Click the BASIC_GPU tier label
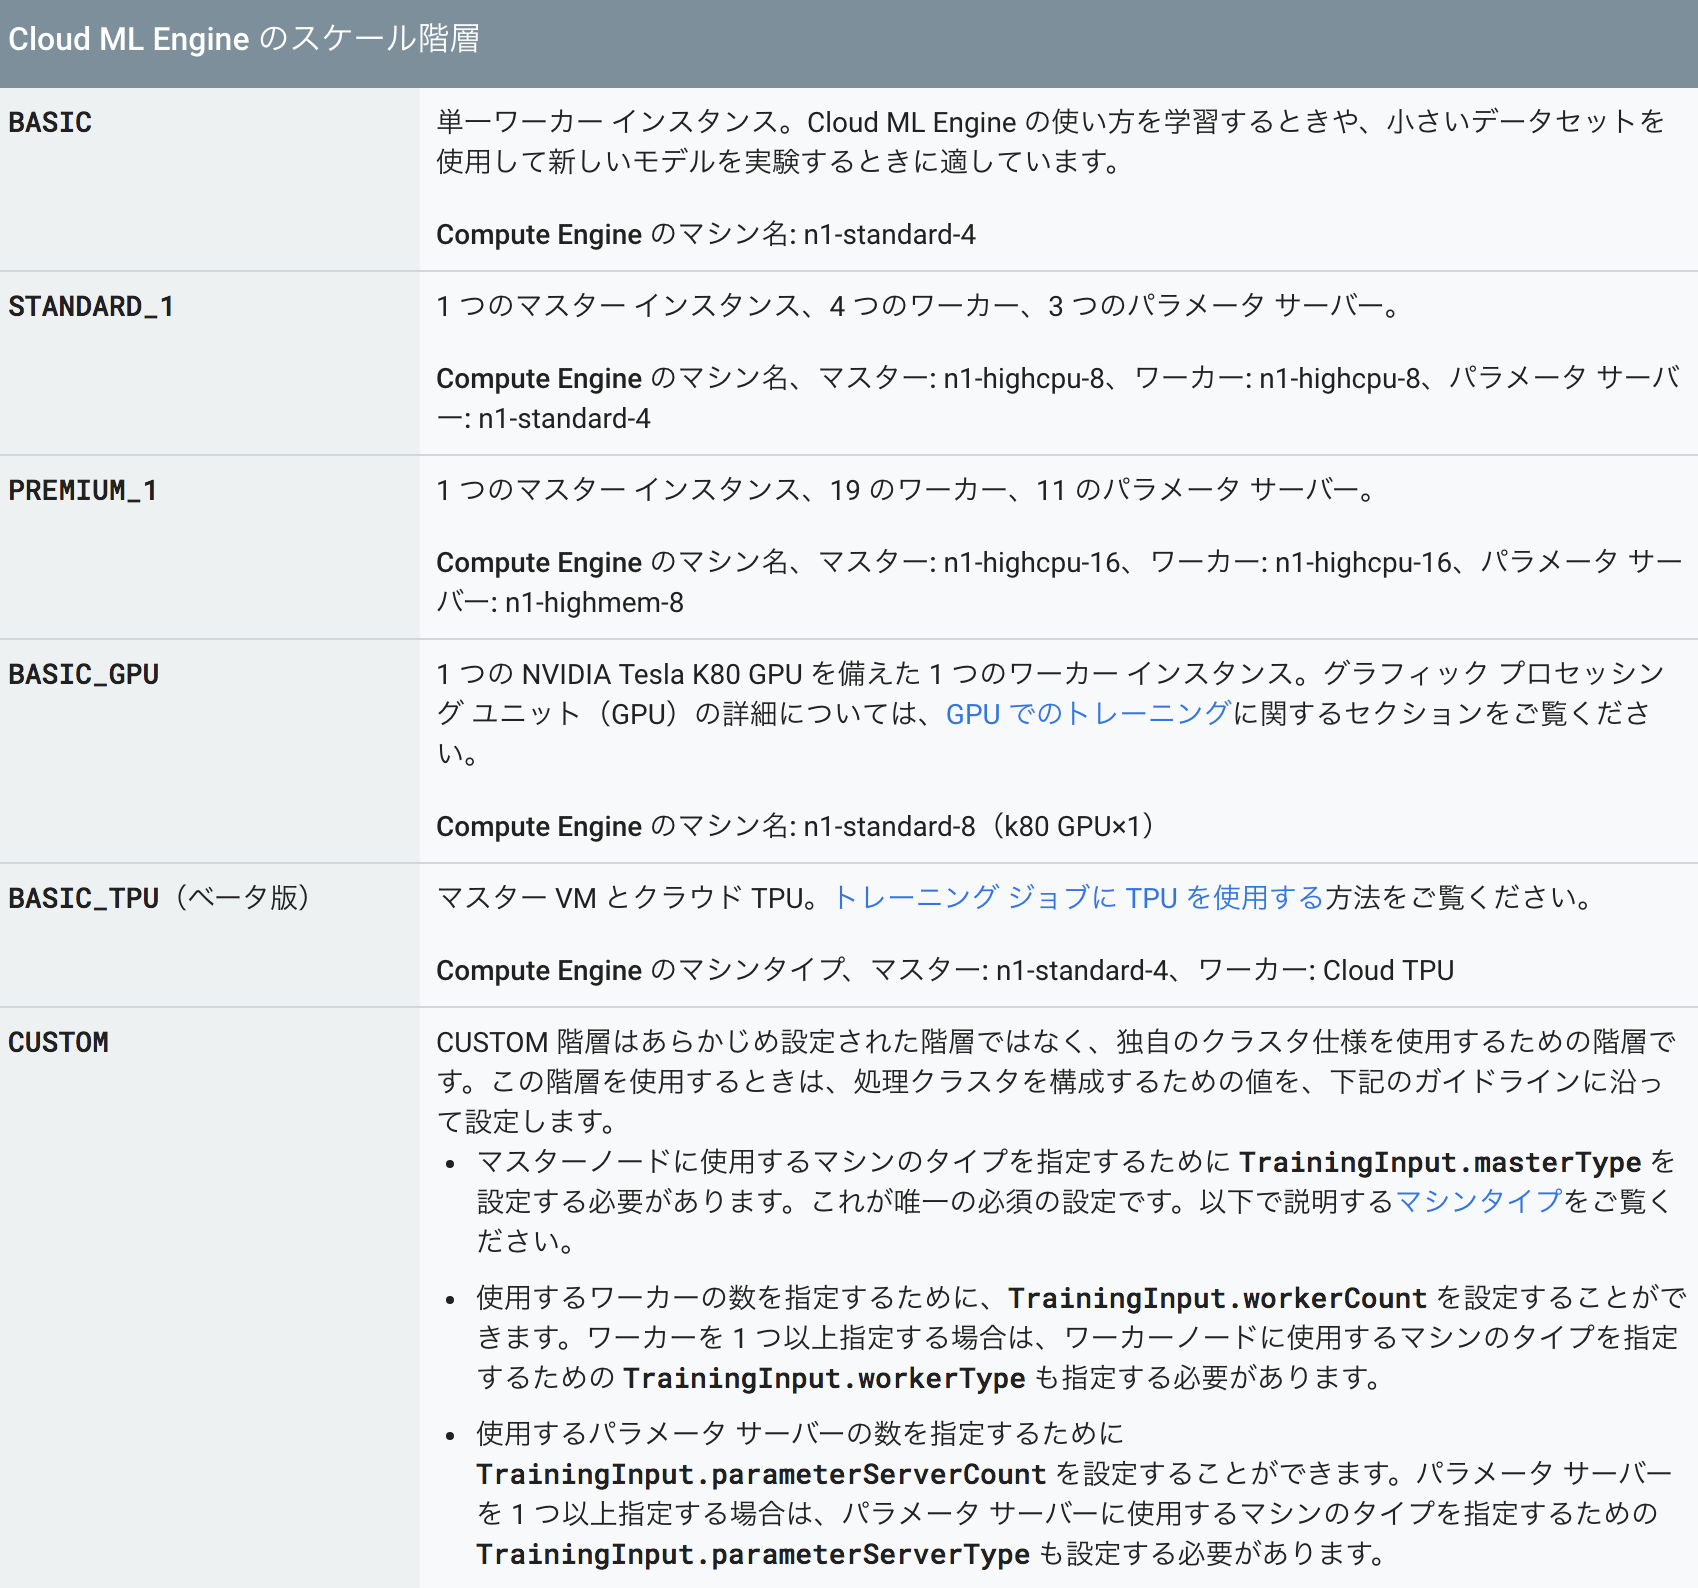Screen dimensions: 1698x1588 click(84, 675)
